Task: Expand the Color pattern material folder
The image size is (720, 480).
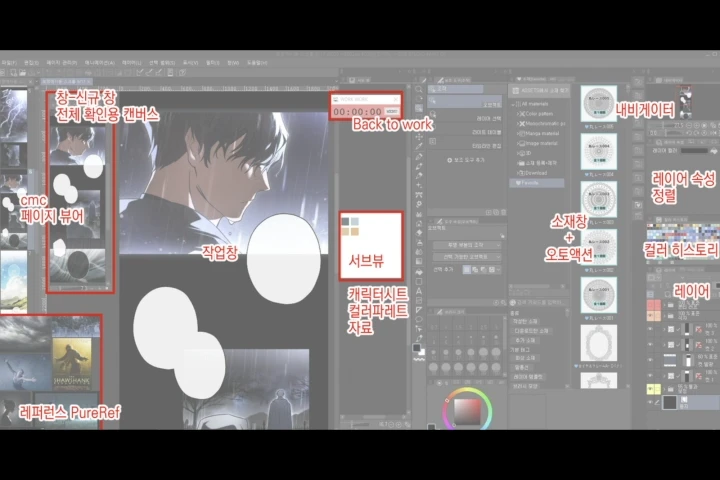Action: [518, 113]
